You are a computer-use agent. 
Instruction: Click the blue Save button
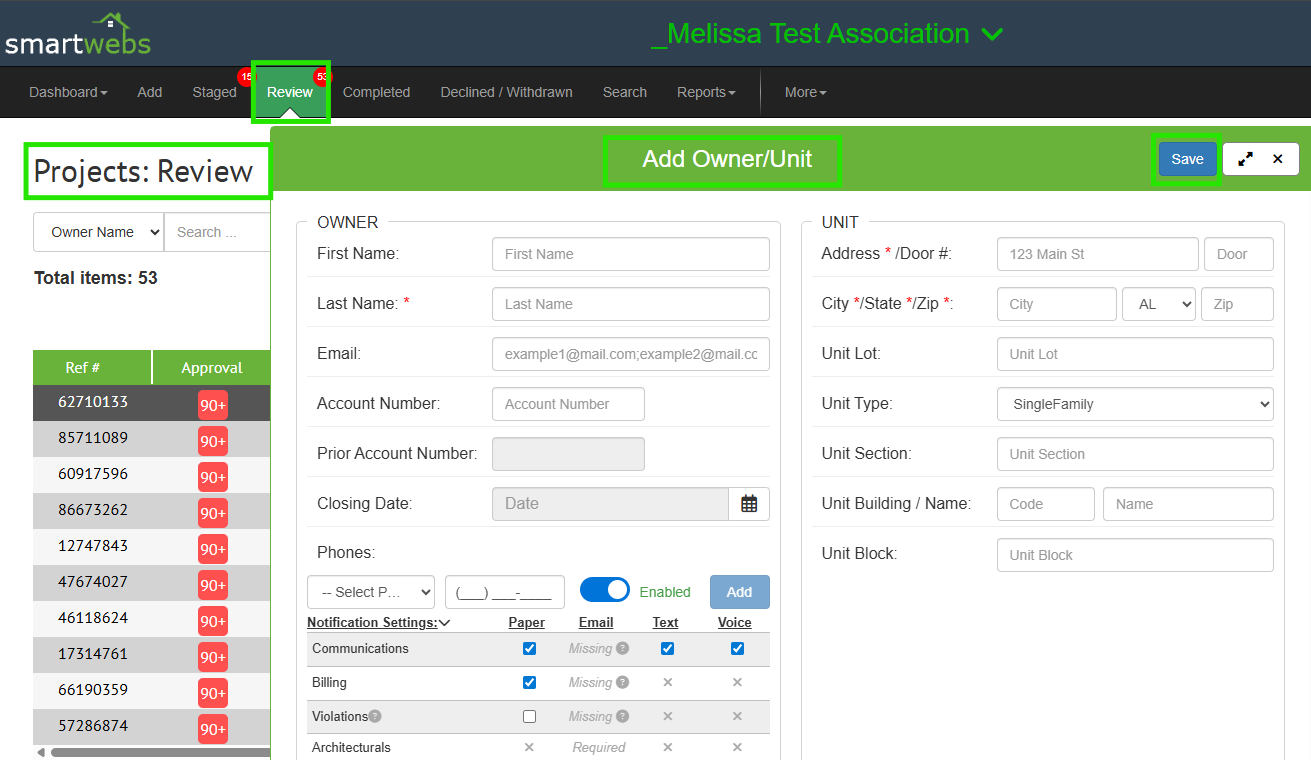(x=1187, y=159)
